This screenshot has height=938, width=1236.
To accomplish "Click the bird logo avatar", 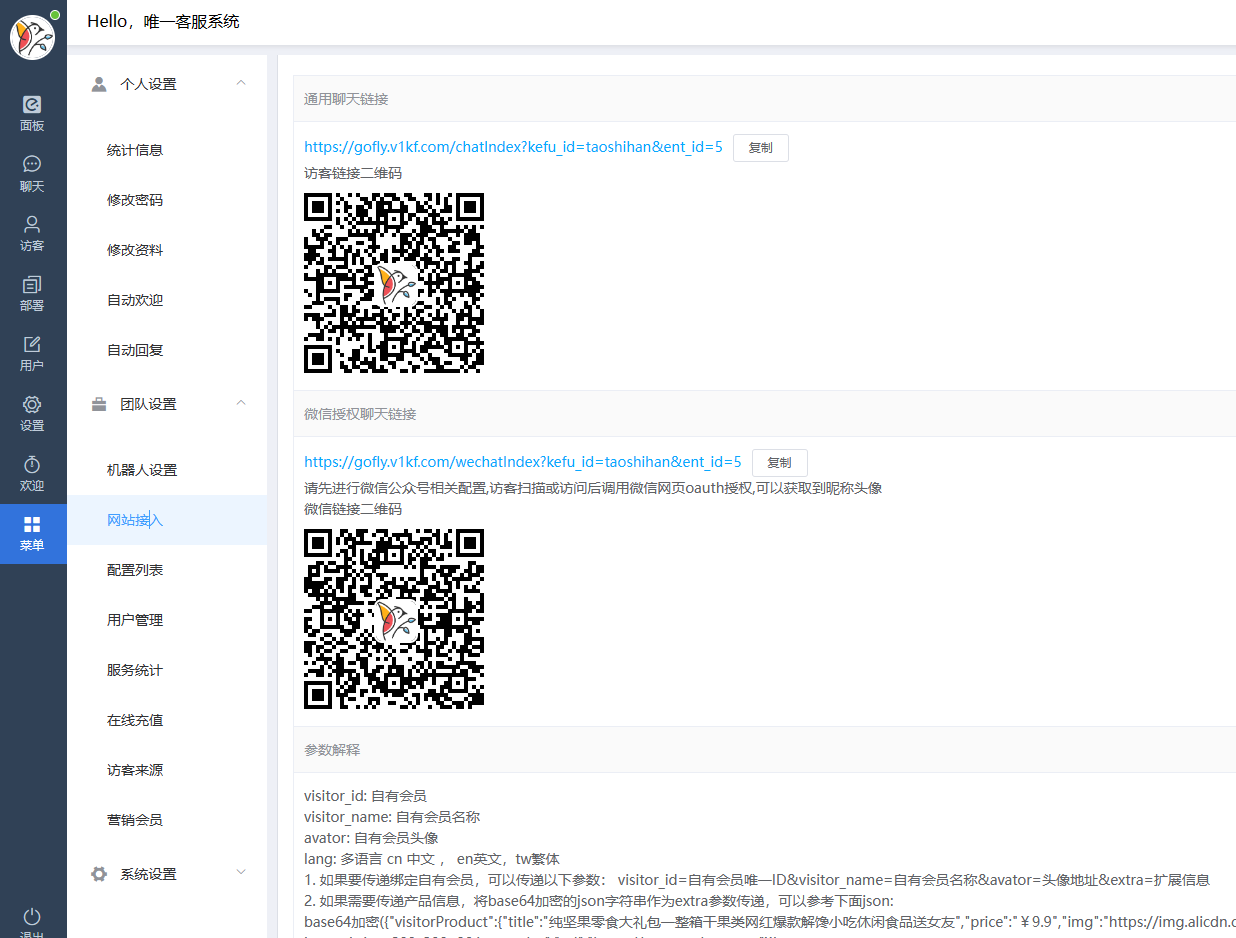I will [32, 38].
